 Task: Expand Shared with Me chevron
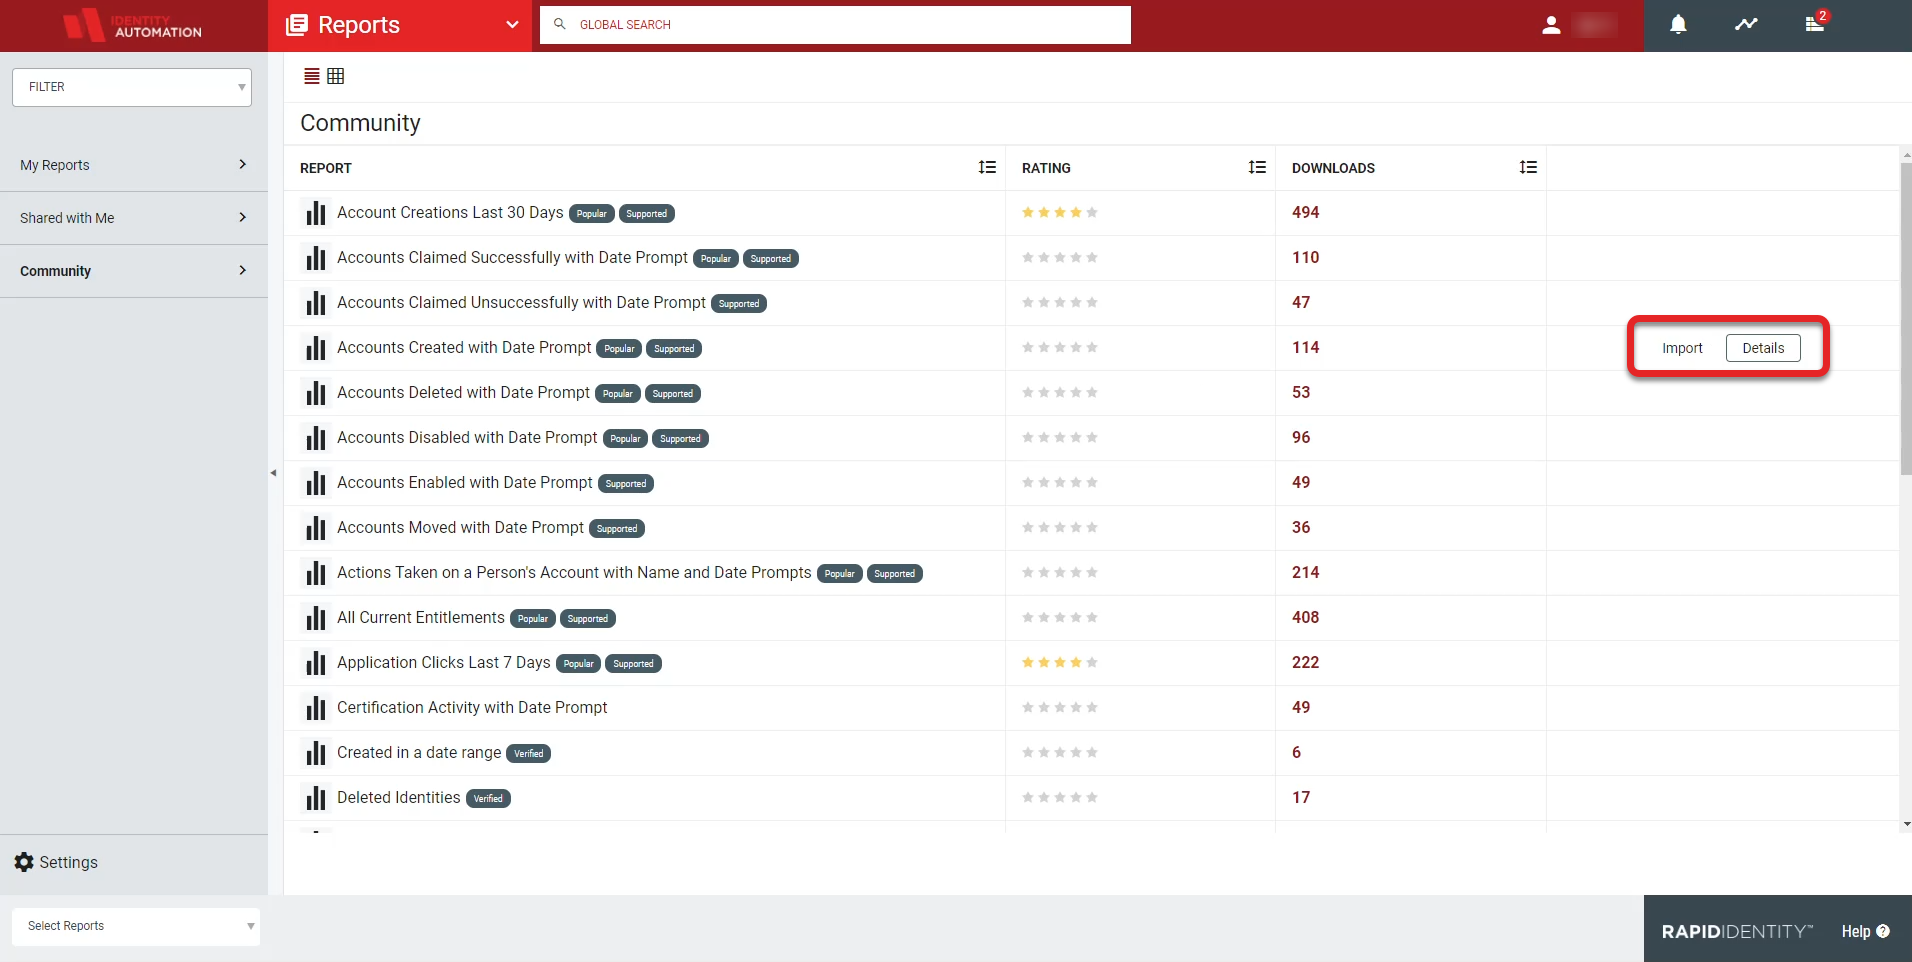tap(242, 217)
